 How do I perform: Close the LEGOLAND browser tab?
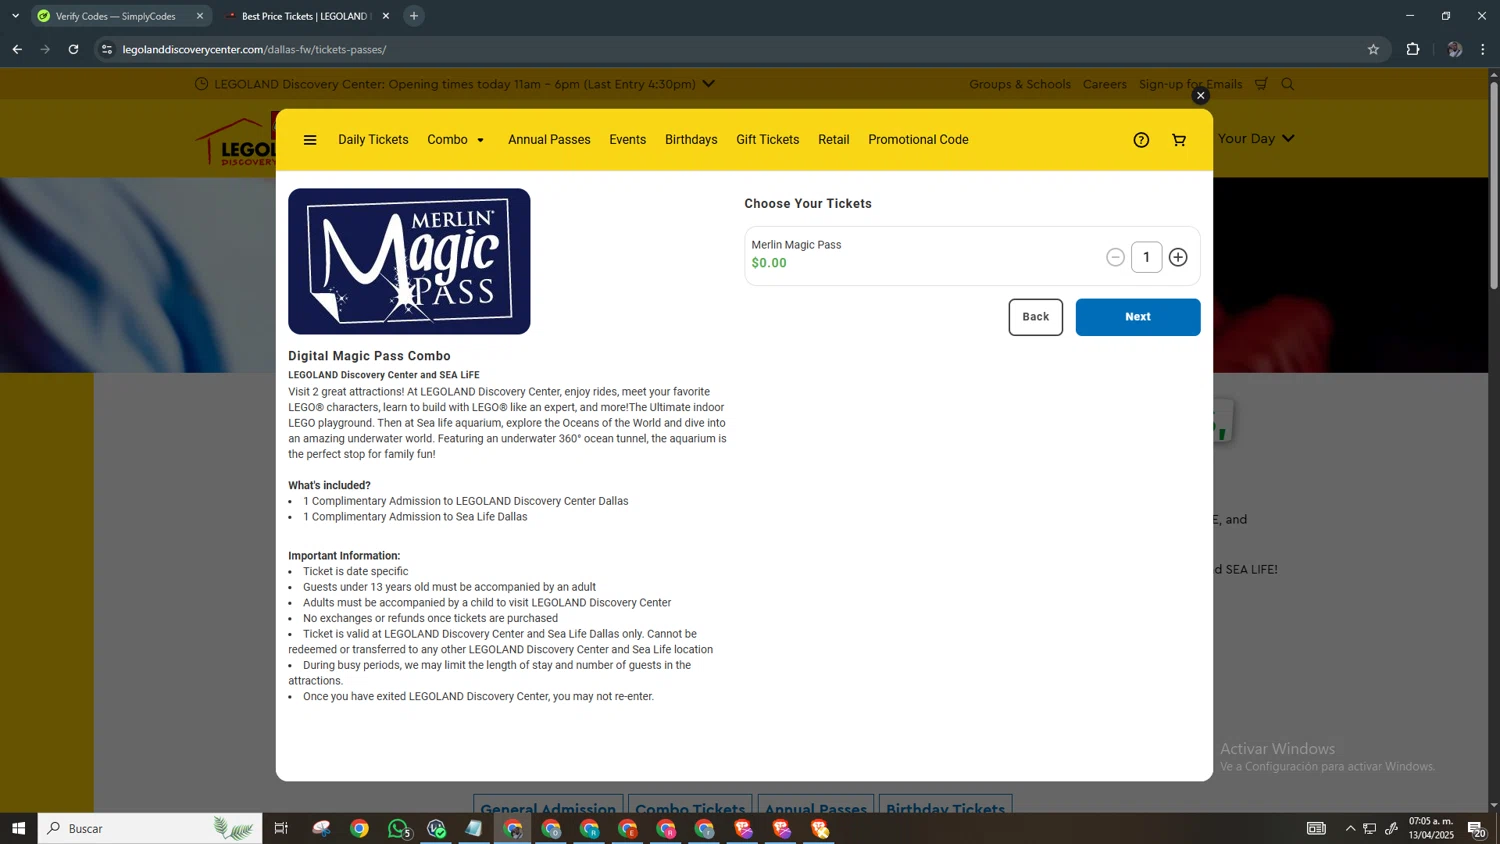tap(386, 16)
